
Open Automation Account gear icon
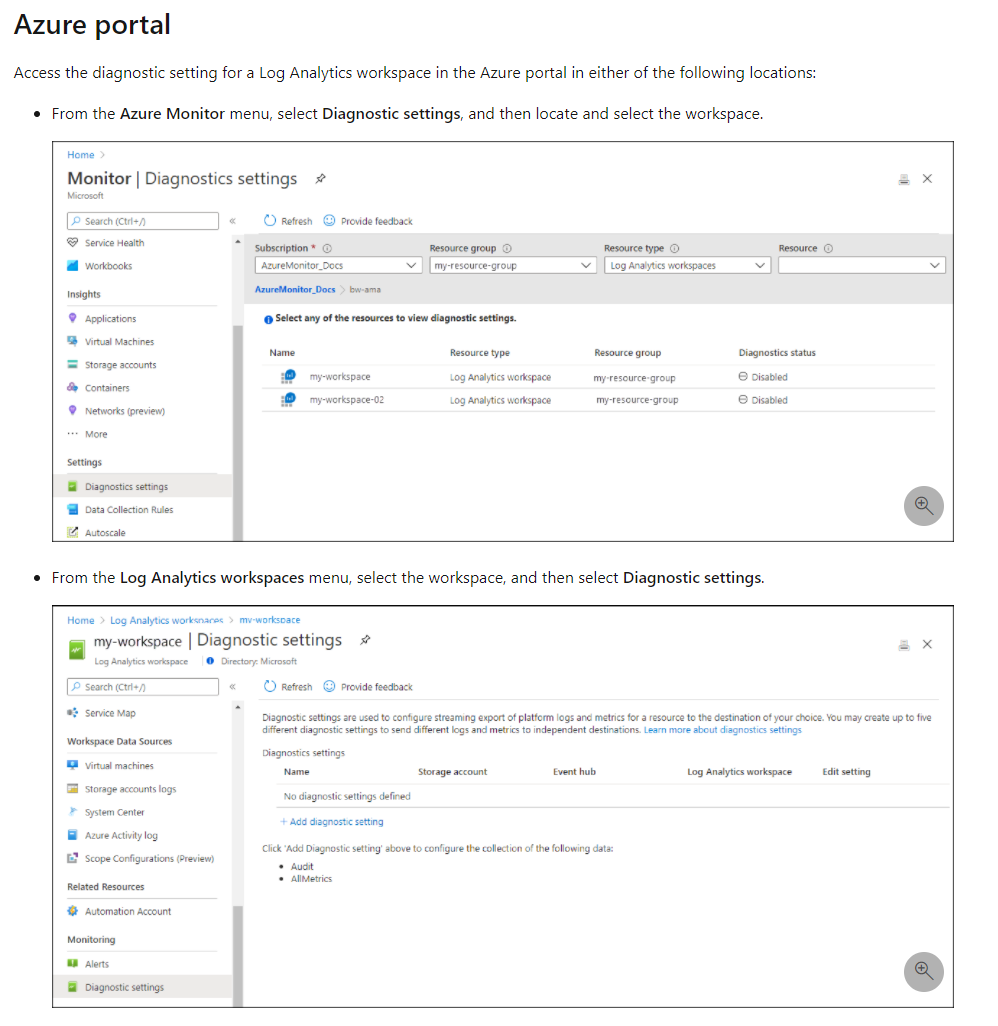tap(73, 911)
